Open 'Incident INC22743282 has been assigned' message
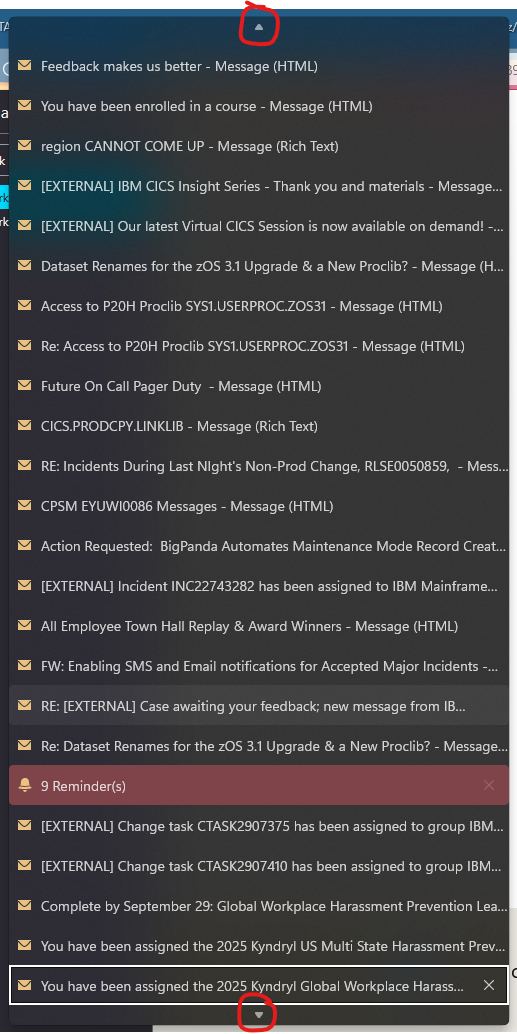 [258, 586]
